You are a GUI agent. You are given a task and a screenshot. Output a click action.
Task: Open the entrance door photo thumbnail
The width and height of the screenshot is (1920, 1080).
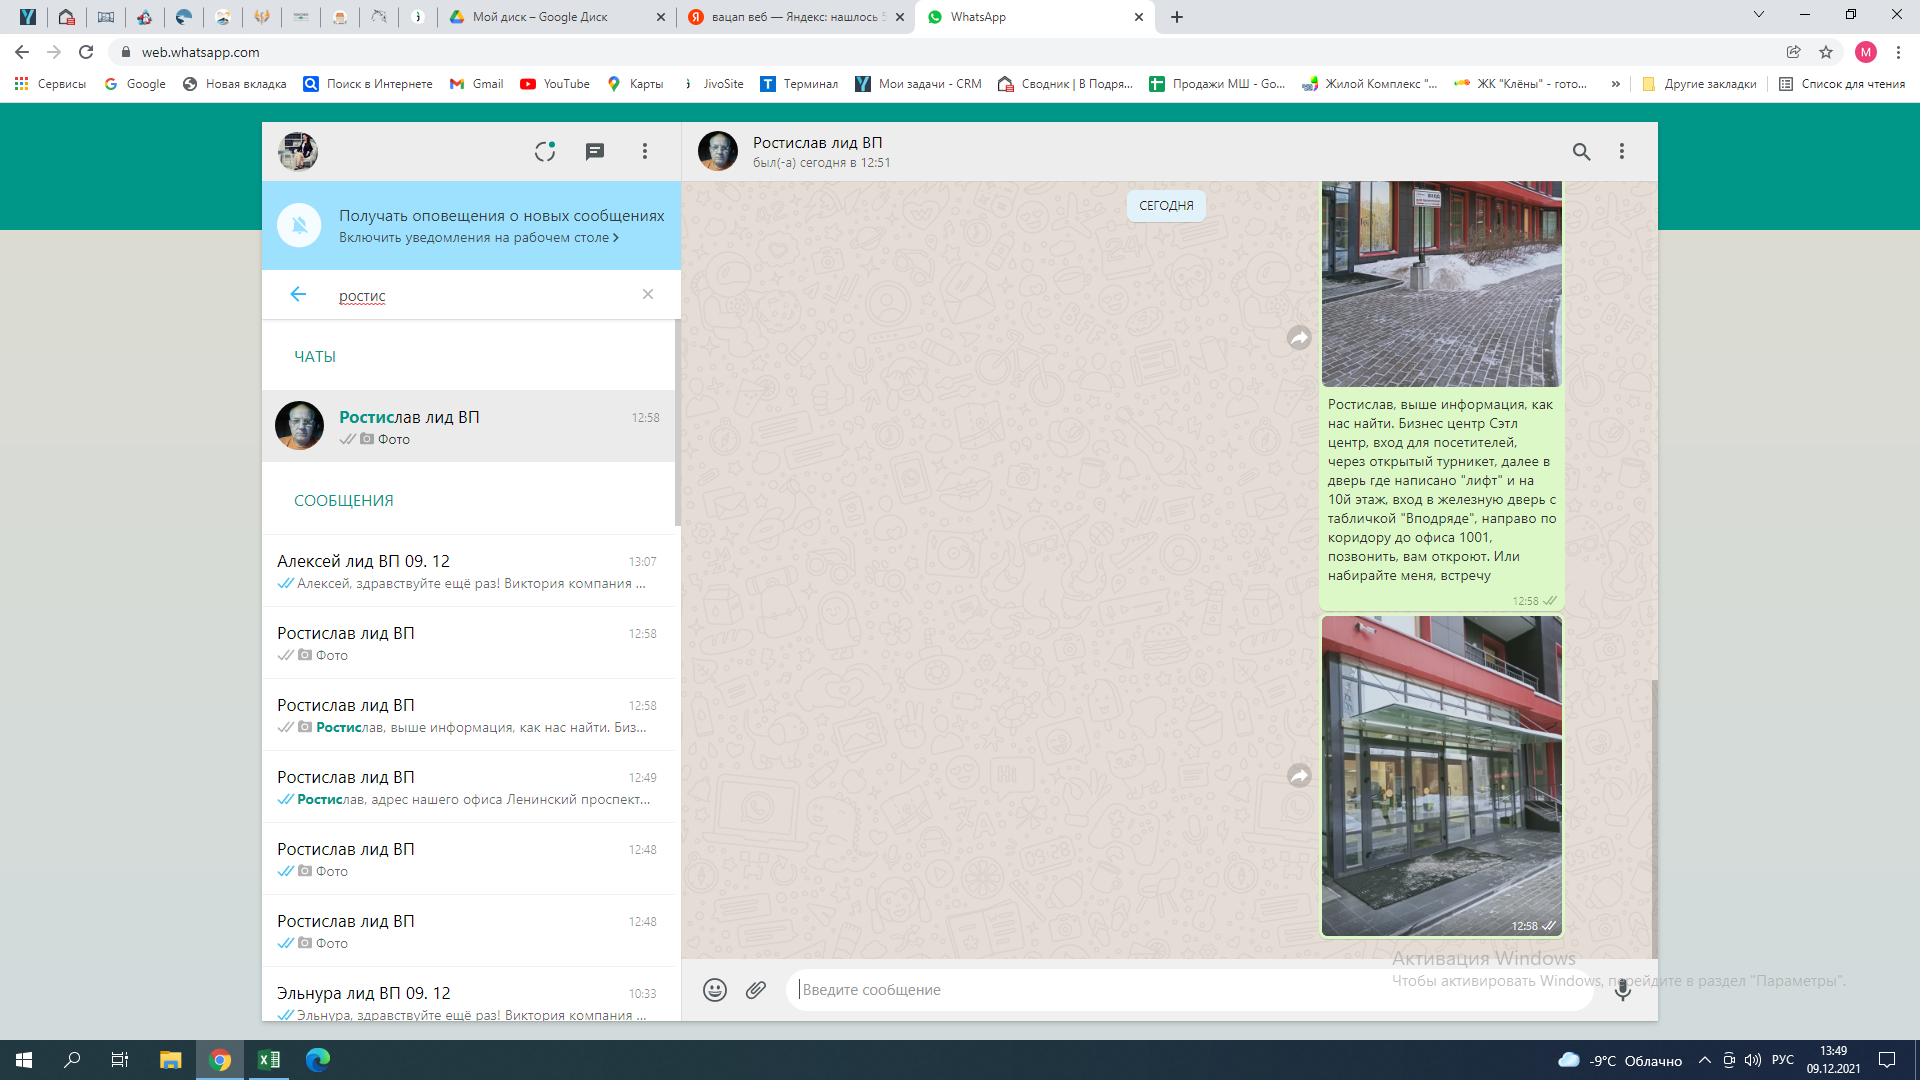pos(1441,776)
